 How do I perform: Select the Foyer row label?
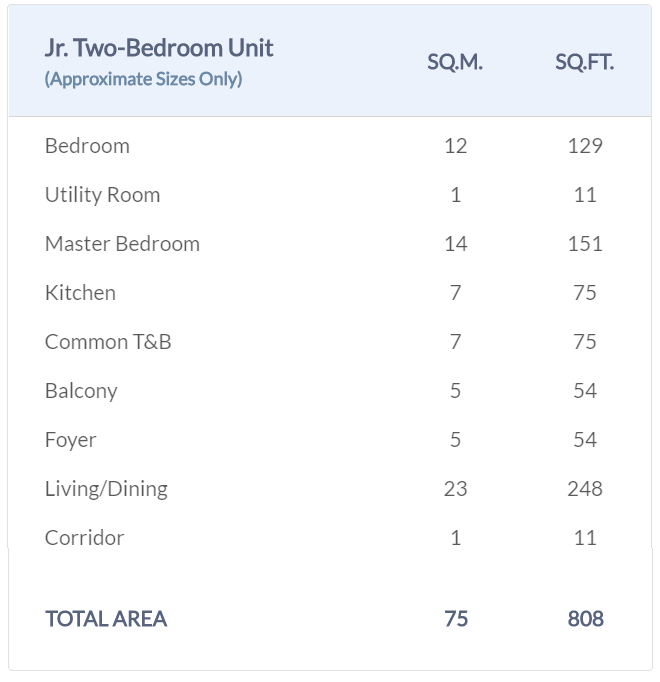tap(70, 440)
